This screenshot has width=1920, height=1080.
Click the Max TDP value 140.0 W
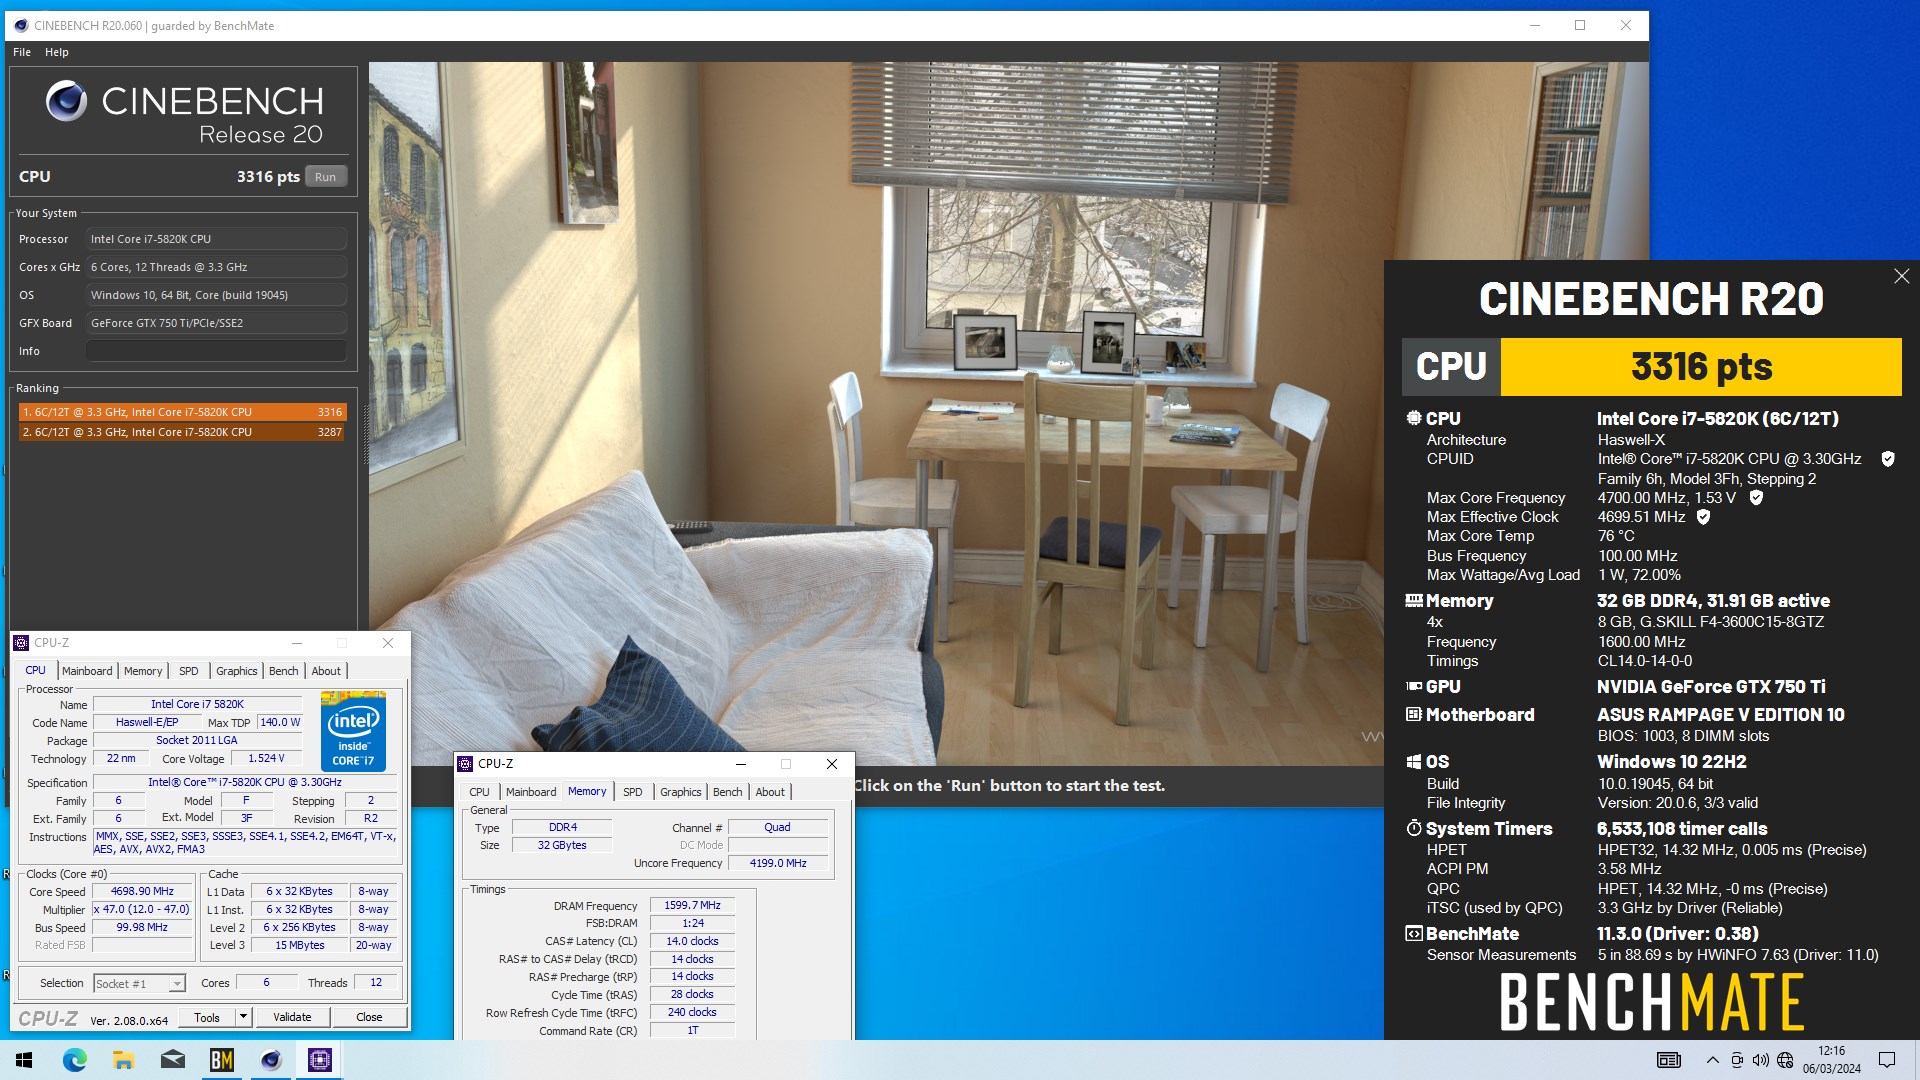280,722
